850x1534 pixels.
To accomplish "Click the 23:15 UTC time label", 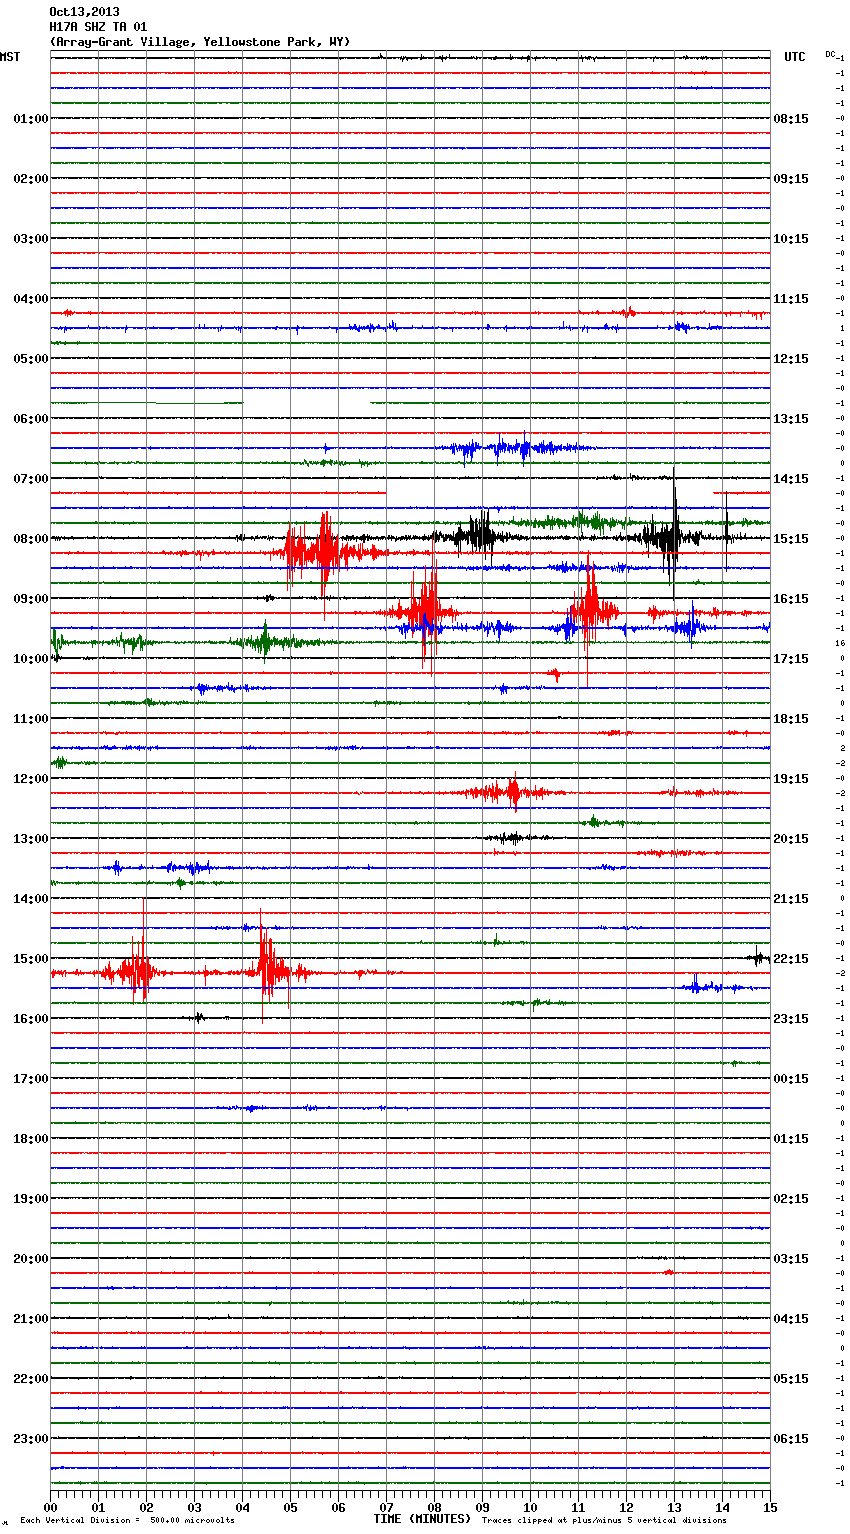I will [791, 1019].
